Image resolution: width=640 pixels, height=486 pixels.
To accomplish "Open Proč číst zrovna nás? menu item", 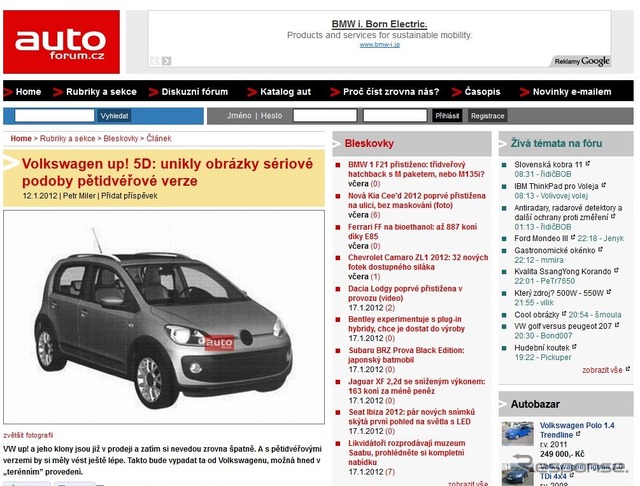I will 391,92.
